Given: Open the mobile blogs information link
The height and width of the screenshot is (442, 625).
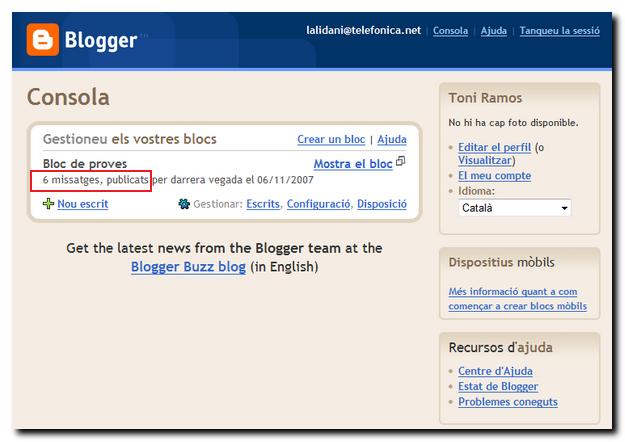Looking at the screenshot, I should pos(517,299).
